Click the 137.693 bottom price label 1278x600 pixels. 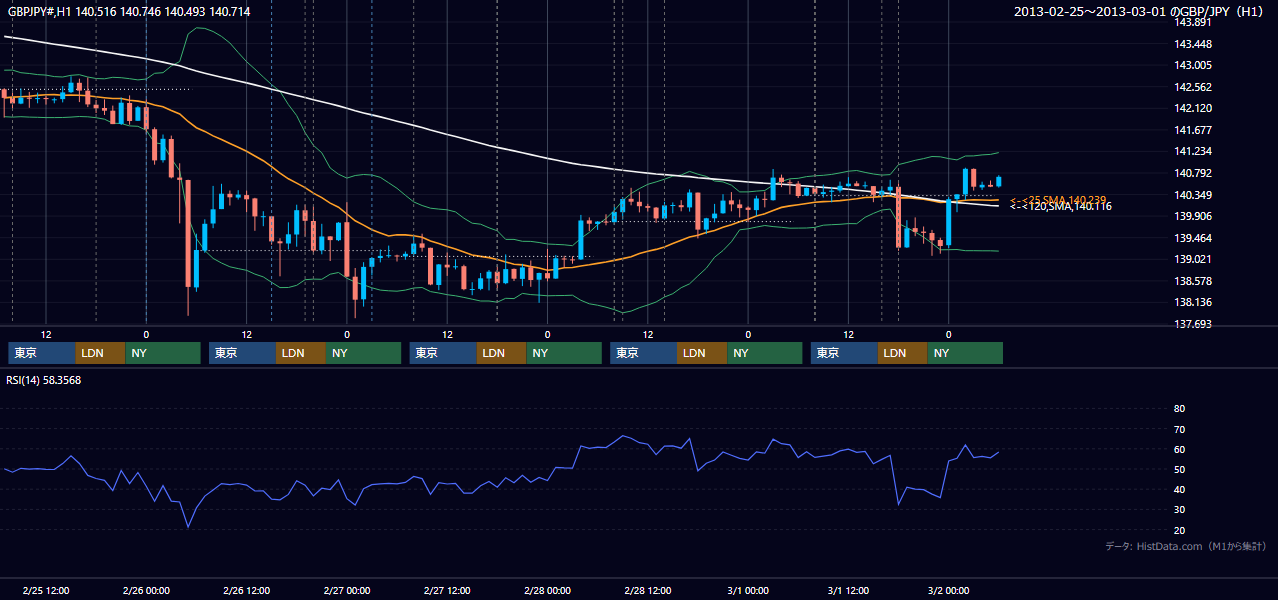[1193, 324]
